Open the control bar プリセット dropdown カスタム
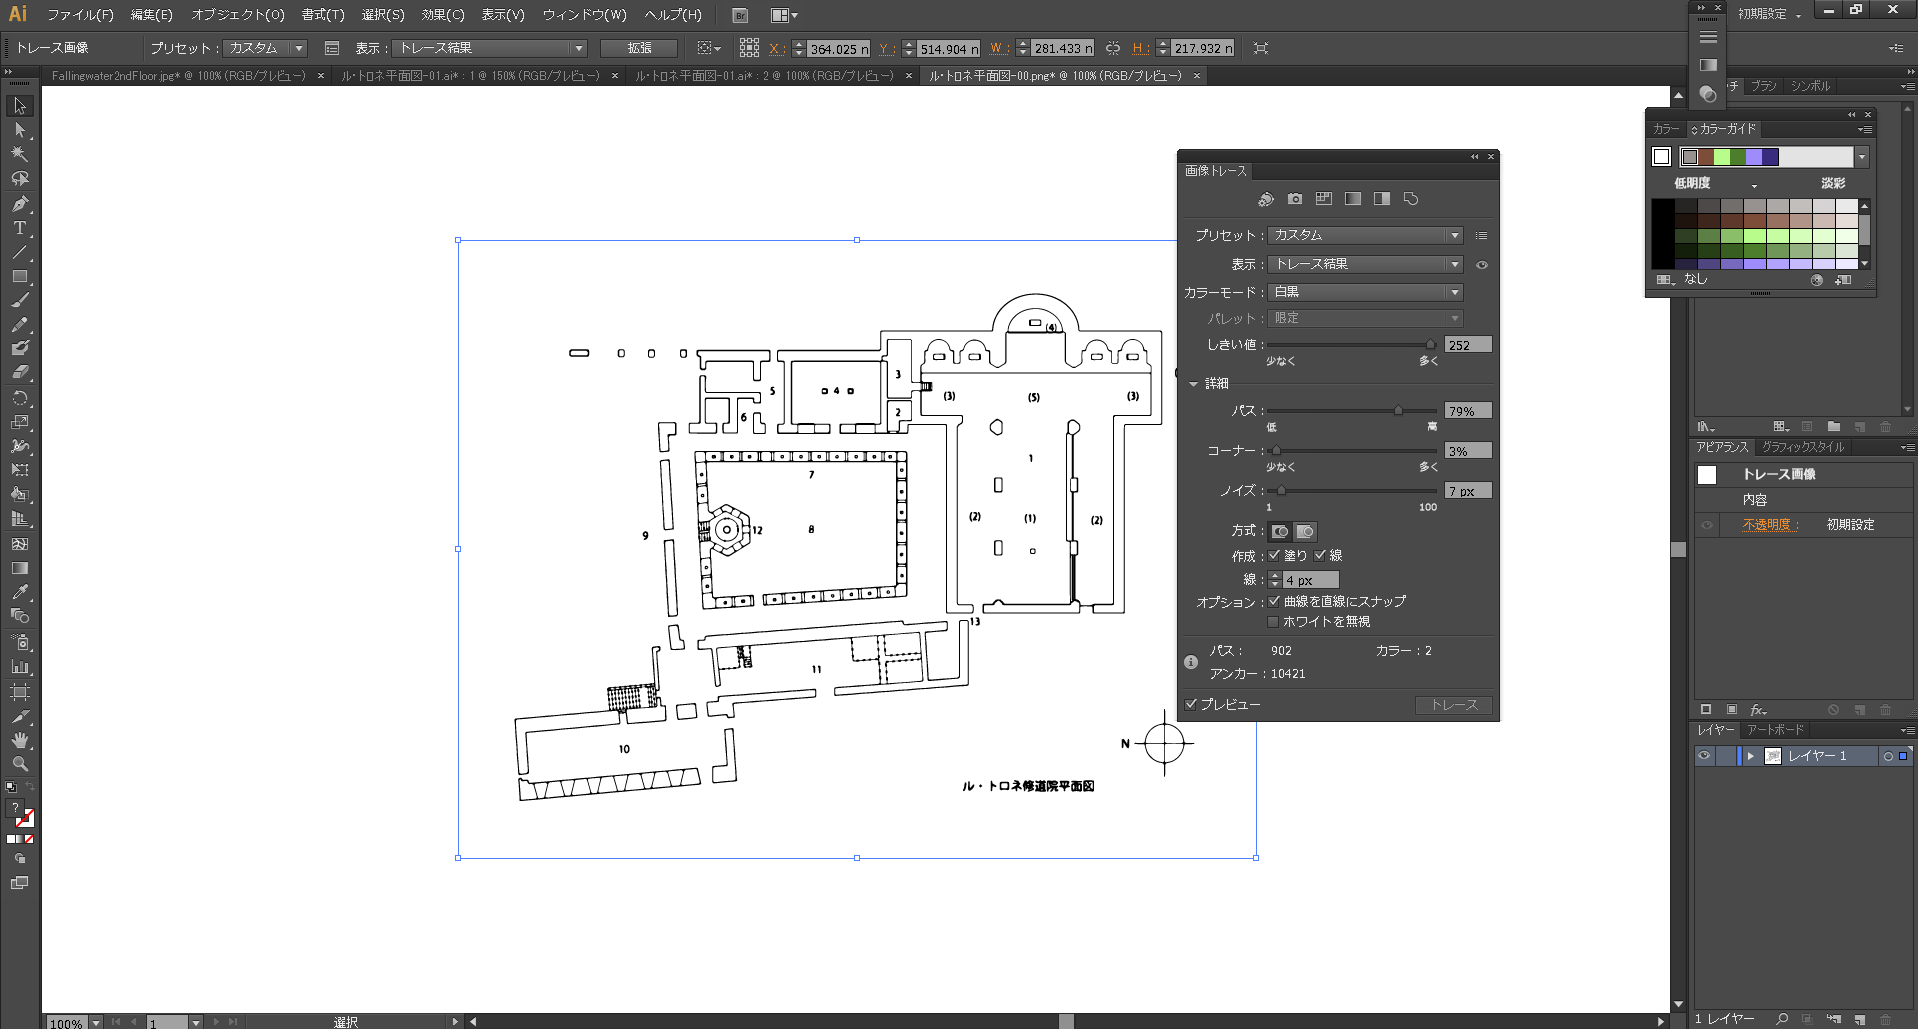 click(265, 48)
